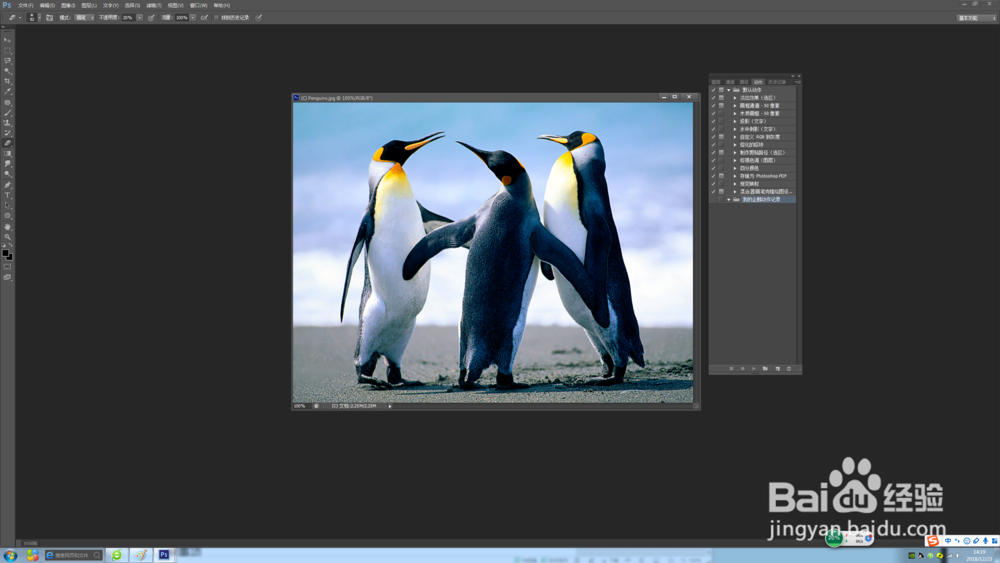The image size is (1000, 563).
Task: Open the 文件(F) menu
Action: click(x=26, y=5)
